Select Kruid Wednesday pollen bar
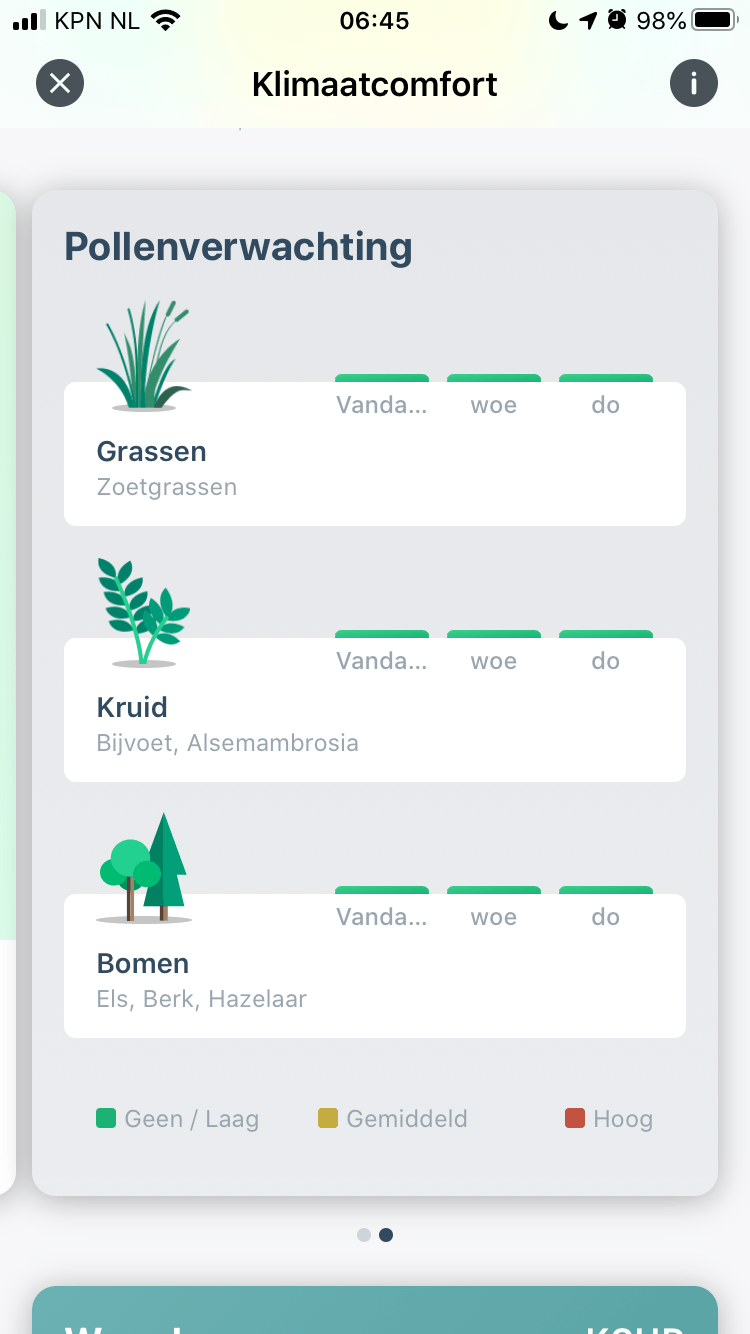The width and height of the screenshot is (750, 1334). pos(494,636)
